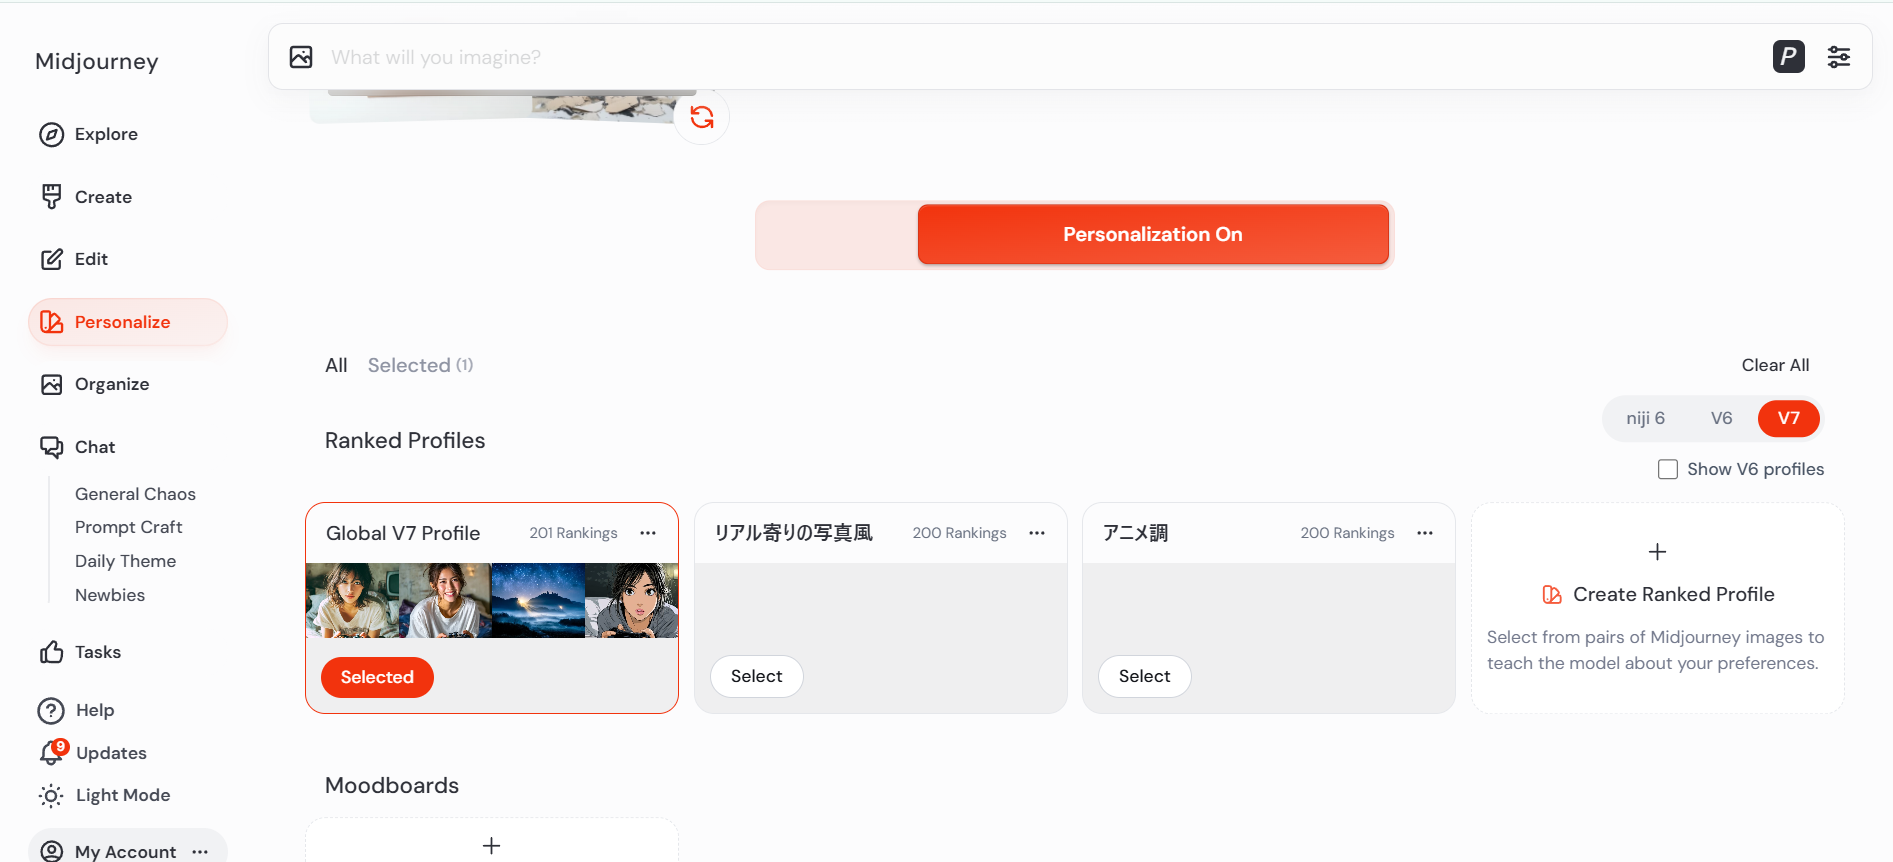This screenshot has height=862, width=1893.
Task: Click the Ranked Profiles heading
Action: (x=405, y=440)
